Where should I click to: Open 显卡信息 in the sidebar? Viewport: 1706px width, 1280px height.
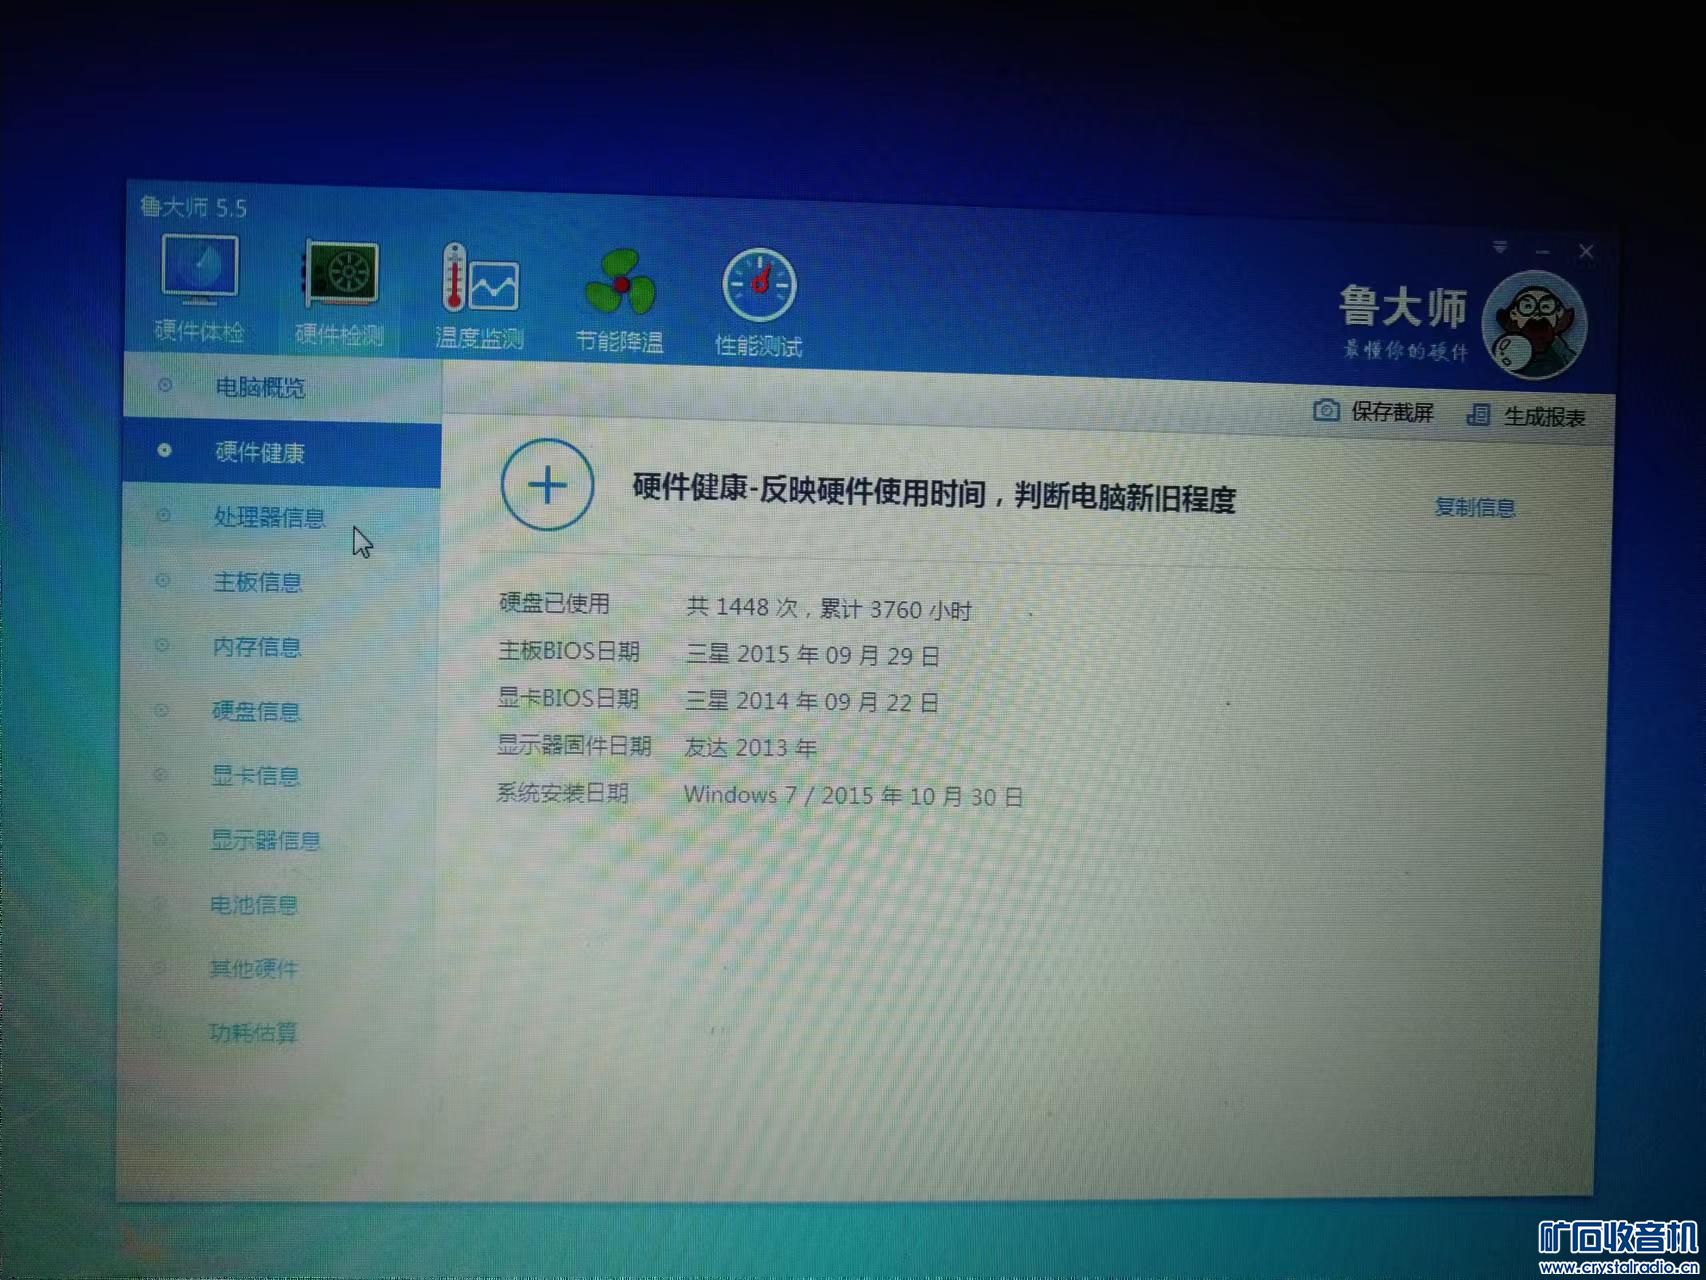click(x=255, y=776)
